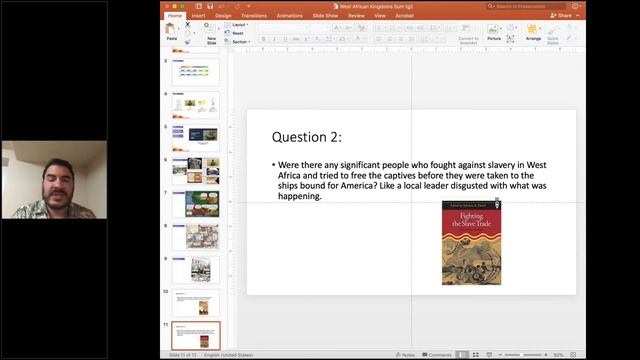Switch to the Transitions tab

tap(254, 16)
